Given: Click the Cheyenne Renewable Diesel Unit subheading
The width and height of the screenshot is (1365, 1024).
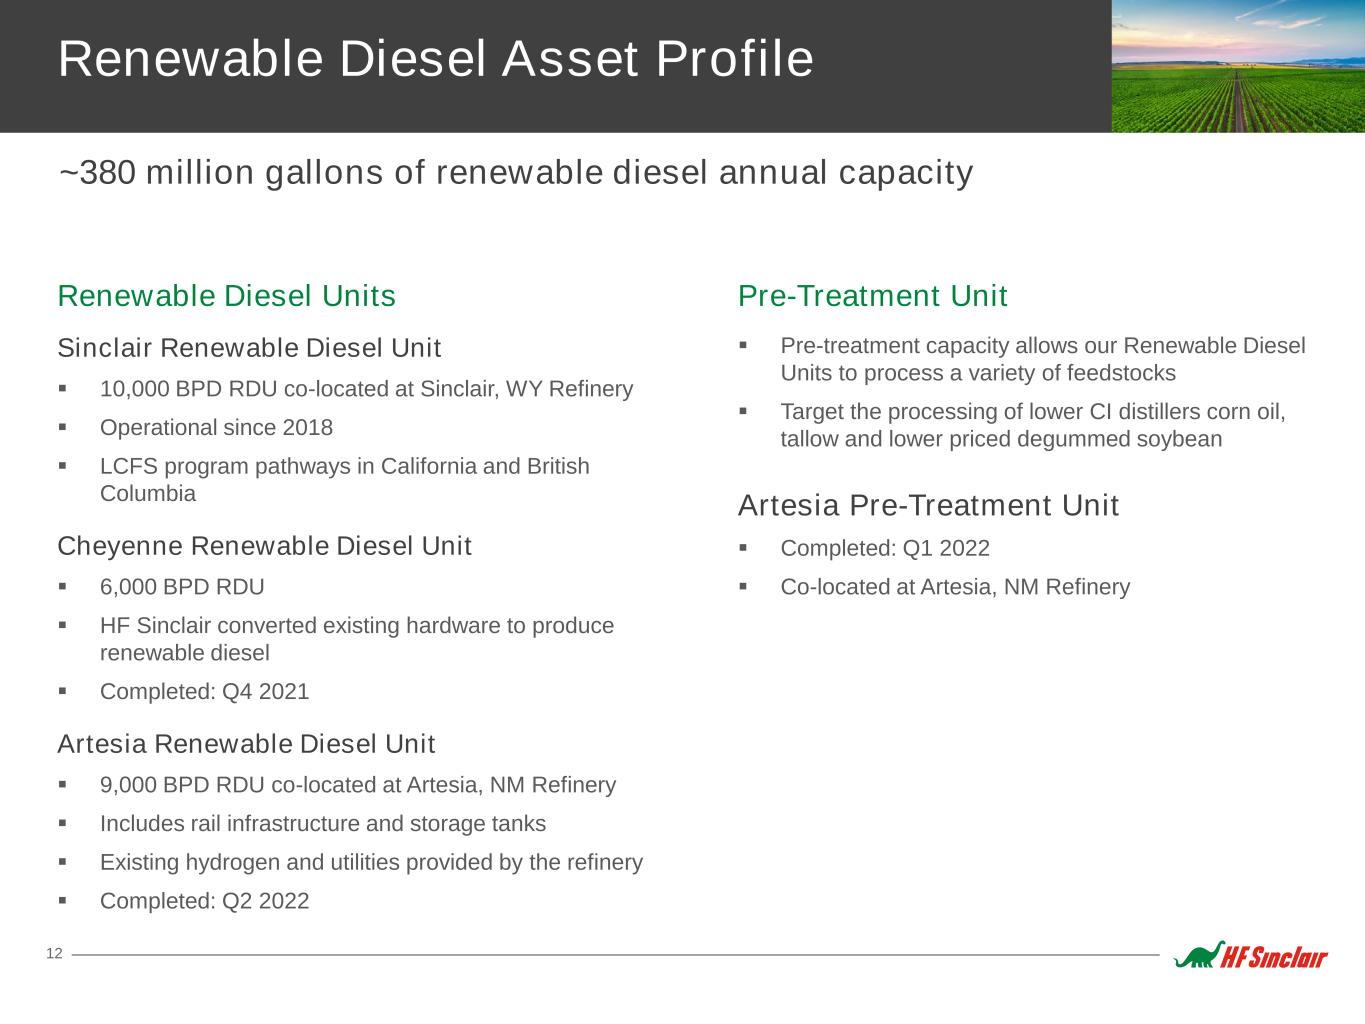Looking at the screenshot, I should 264,546.
